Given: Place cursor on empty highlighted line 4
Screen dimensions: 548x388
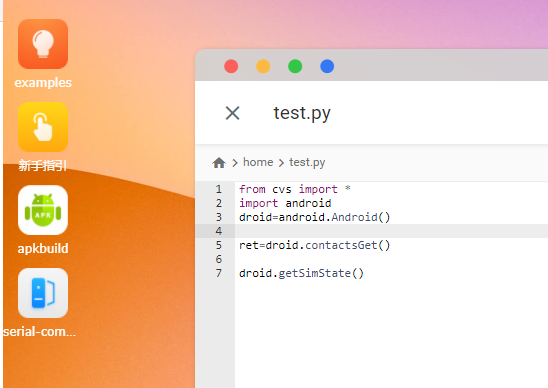Looking at the screenshot, I should coord(391,231).
